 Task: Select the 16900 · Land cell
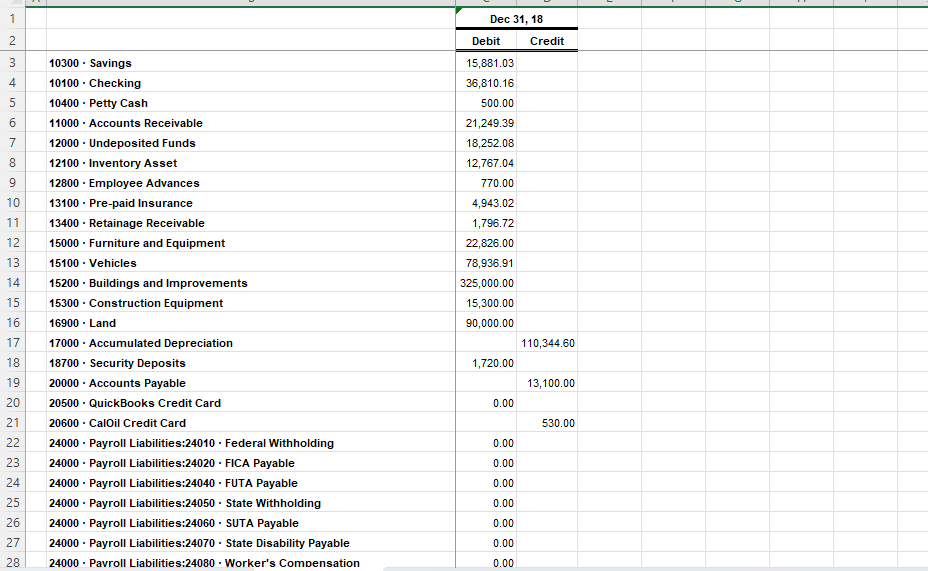point(251,323)
